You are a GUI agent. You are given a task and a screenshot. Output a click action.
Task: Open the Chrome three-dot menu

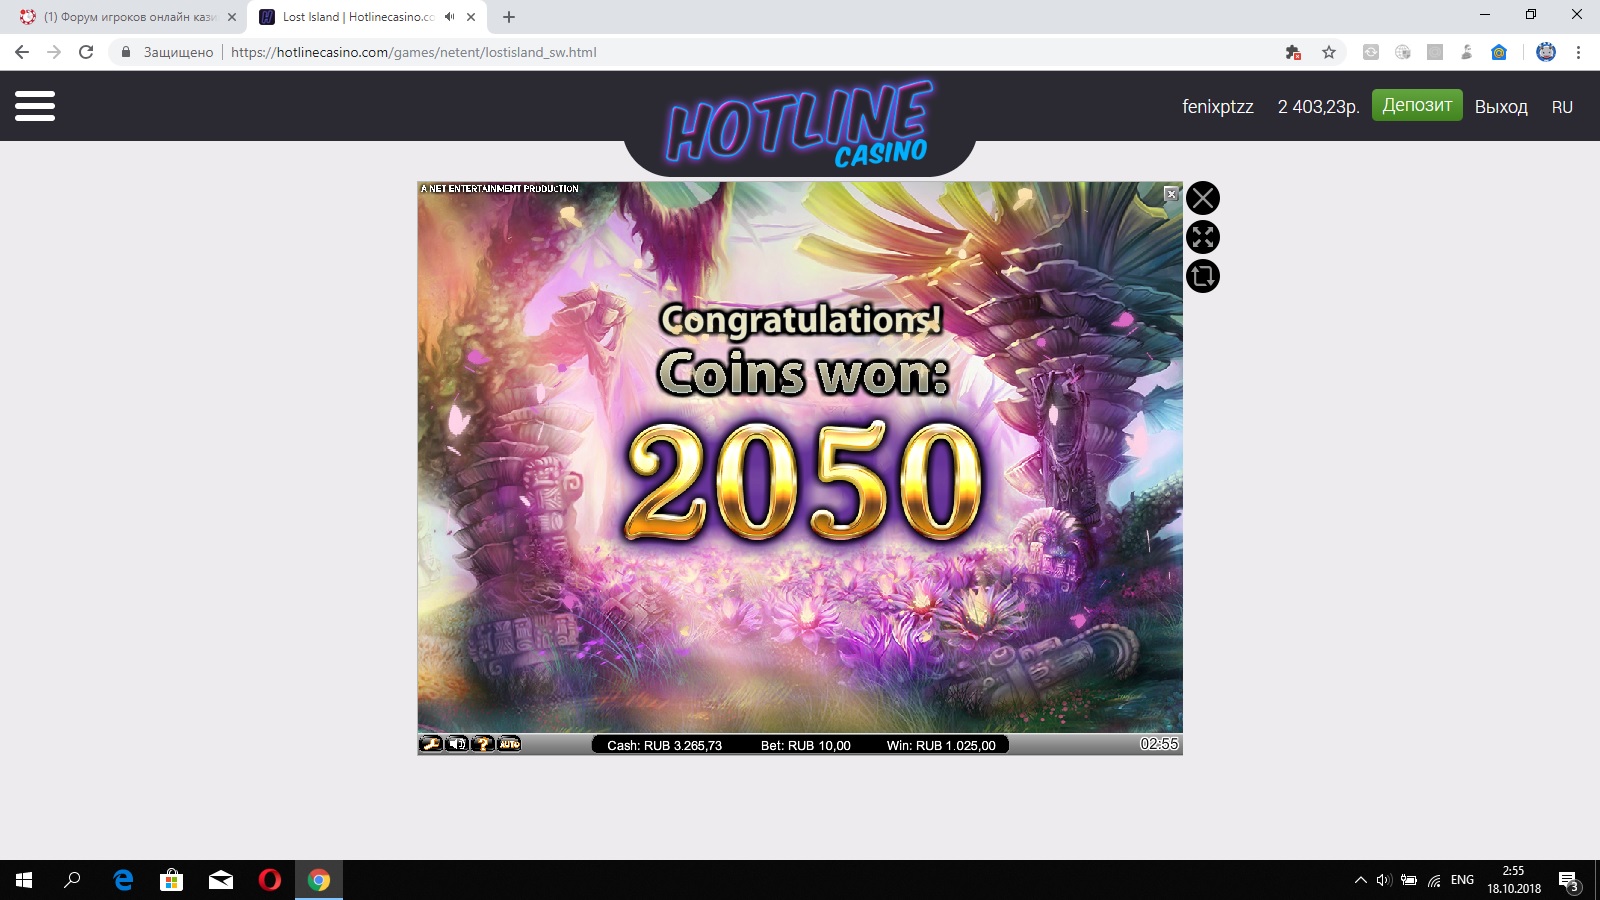click(x=1578, y=52)
